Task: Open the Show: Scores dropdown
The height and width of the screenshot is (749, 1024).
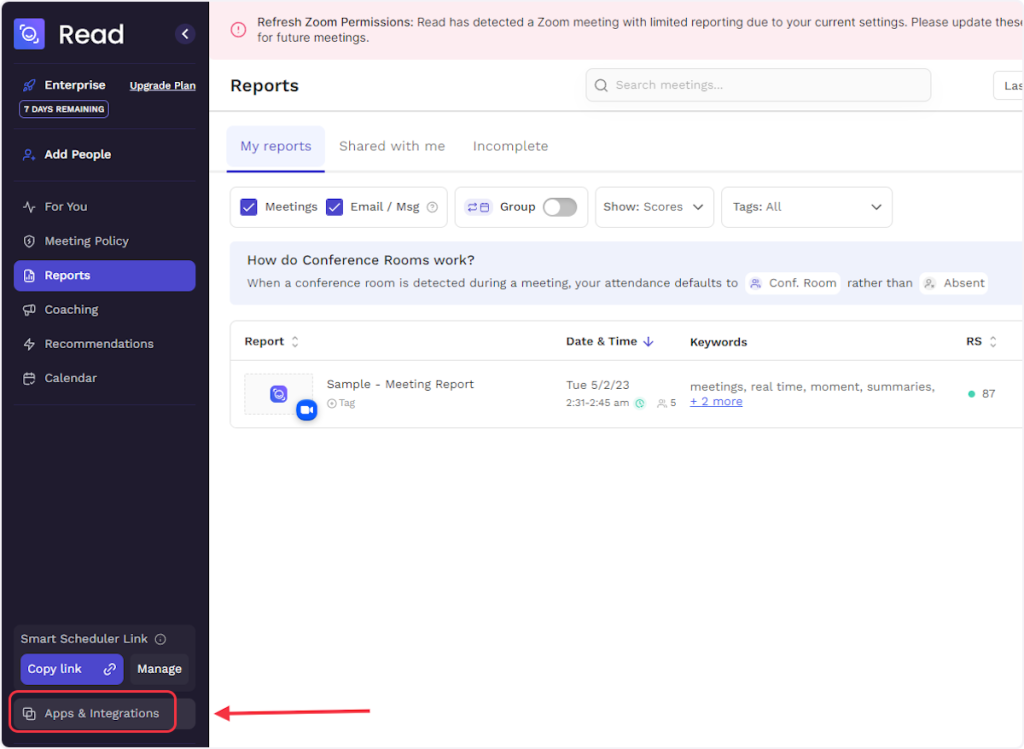Action: (654, 207)
